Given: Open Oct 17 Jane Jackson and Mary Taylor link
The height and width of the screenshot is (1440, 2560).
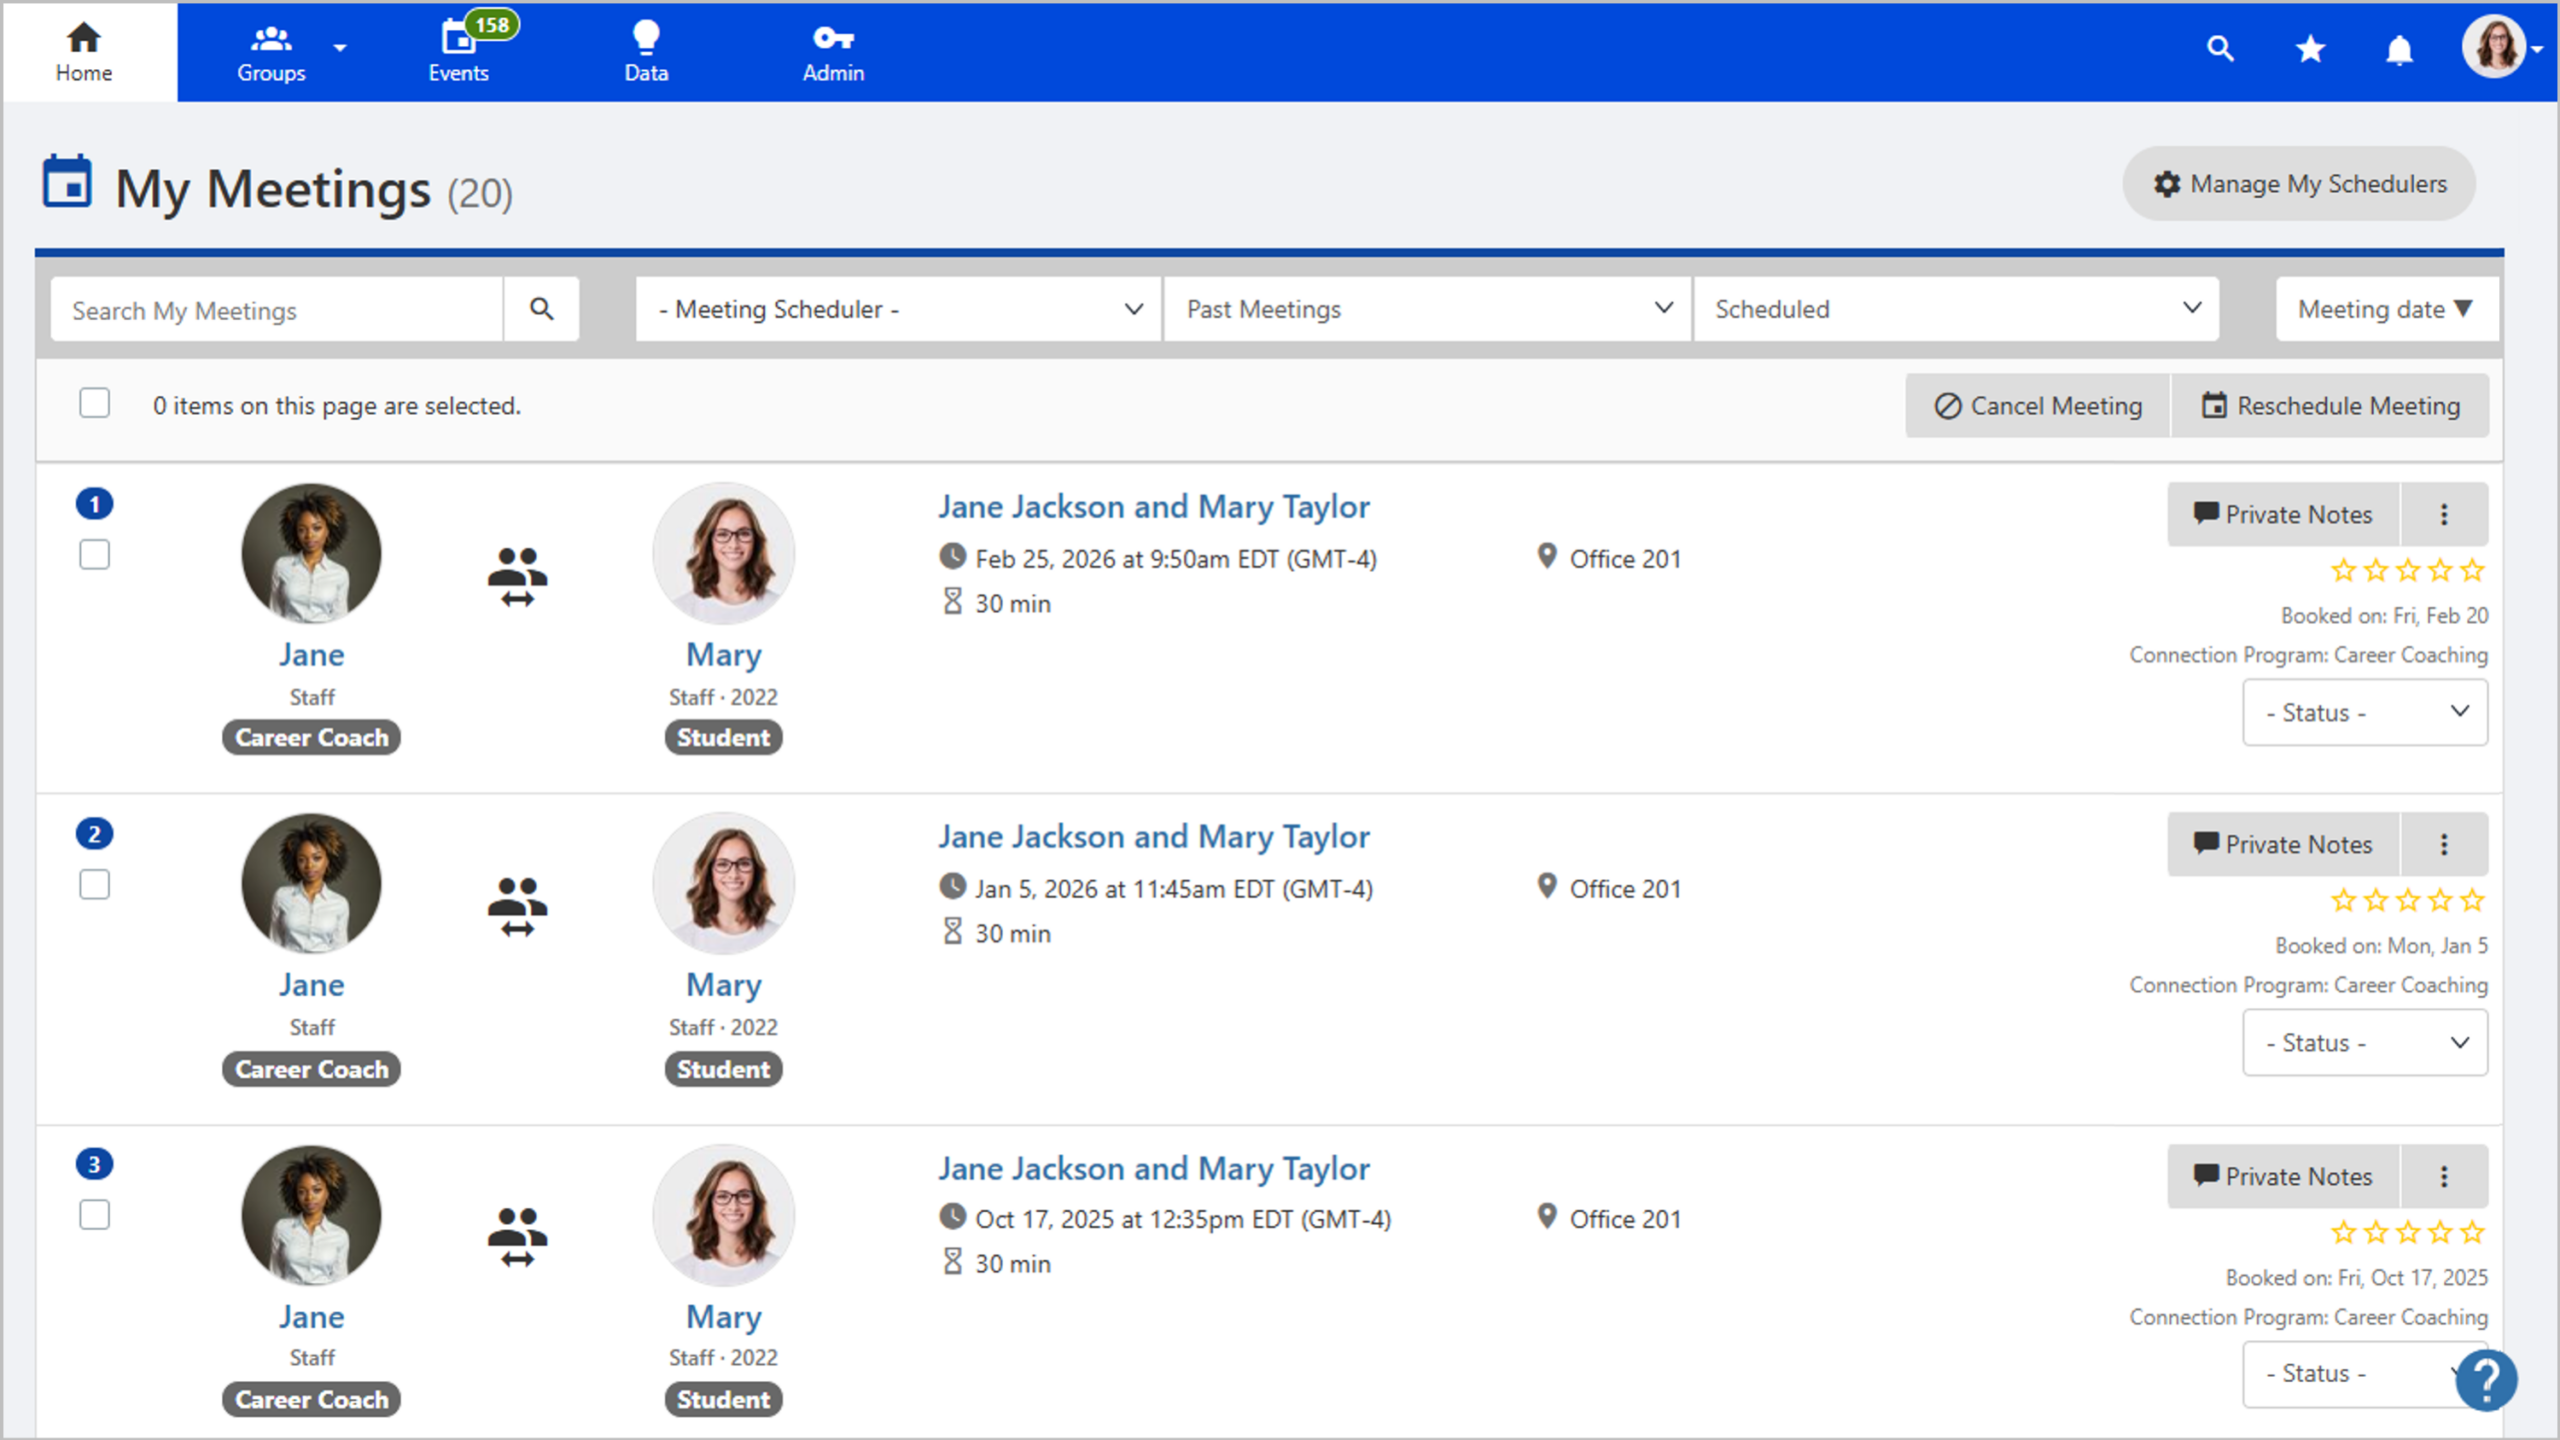Looking at the screenshot, I should click(x=1154, y=1169).
